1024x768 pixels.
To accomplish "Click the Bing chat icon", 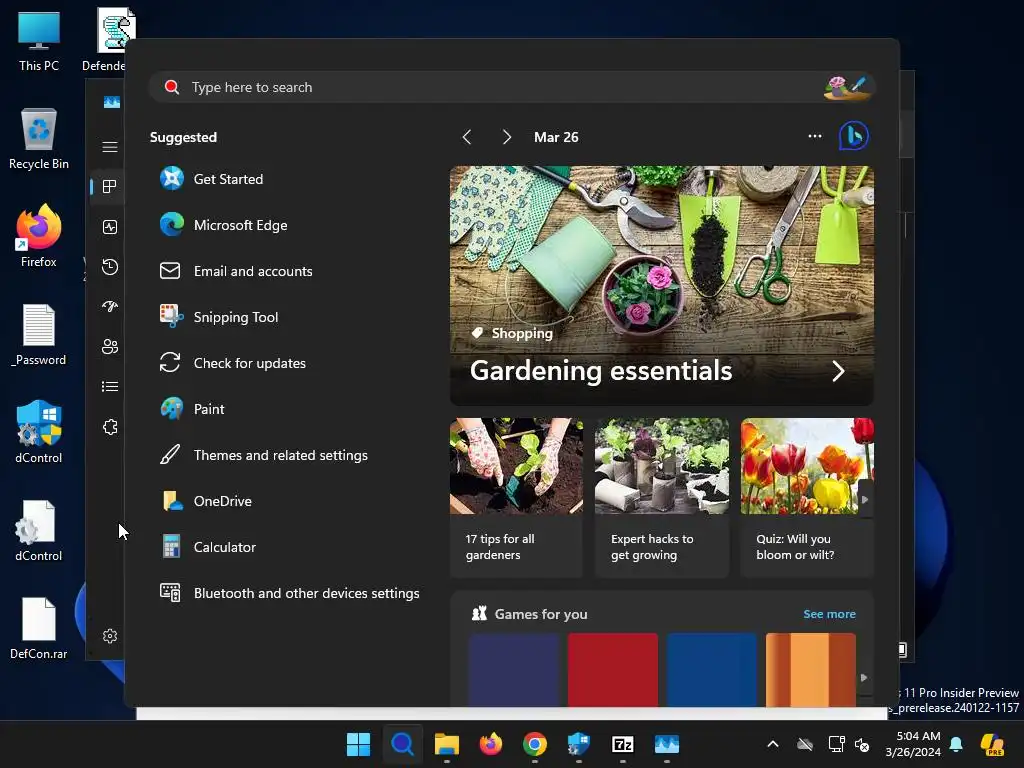I will [854, 136].
